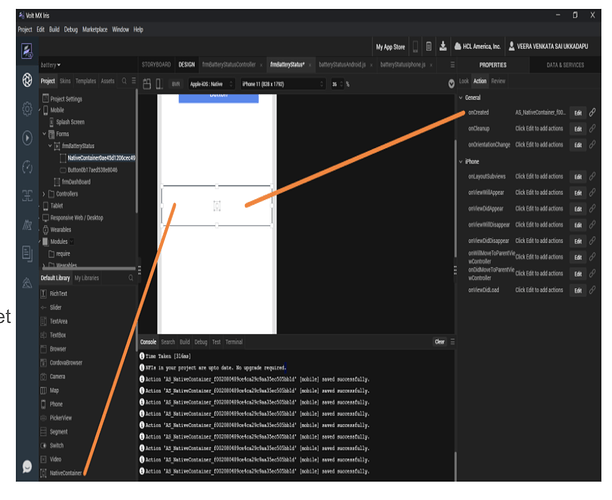Click the HCL America, Inc. cloud account
The image size is (612, 500).
click(477, 46)
